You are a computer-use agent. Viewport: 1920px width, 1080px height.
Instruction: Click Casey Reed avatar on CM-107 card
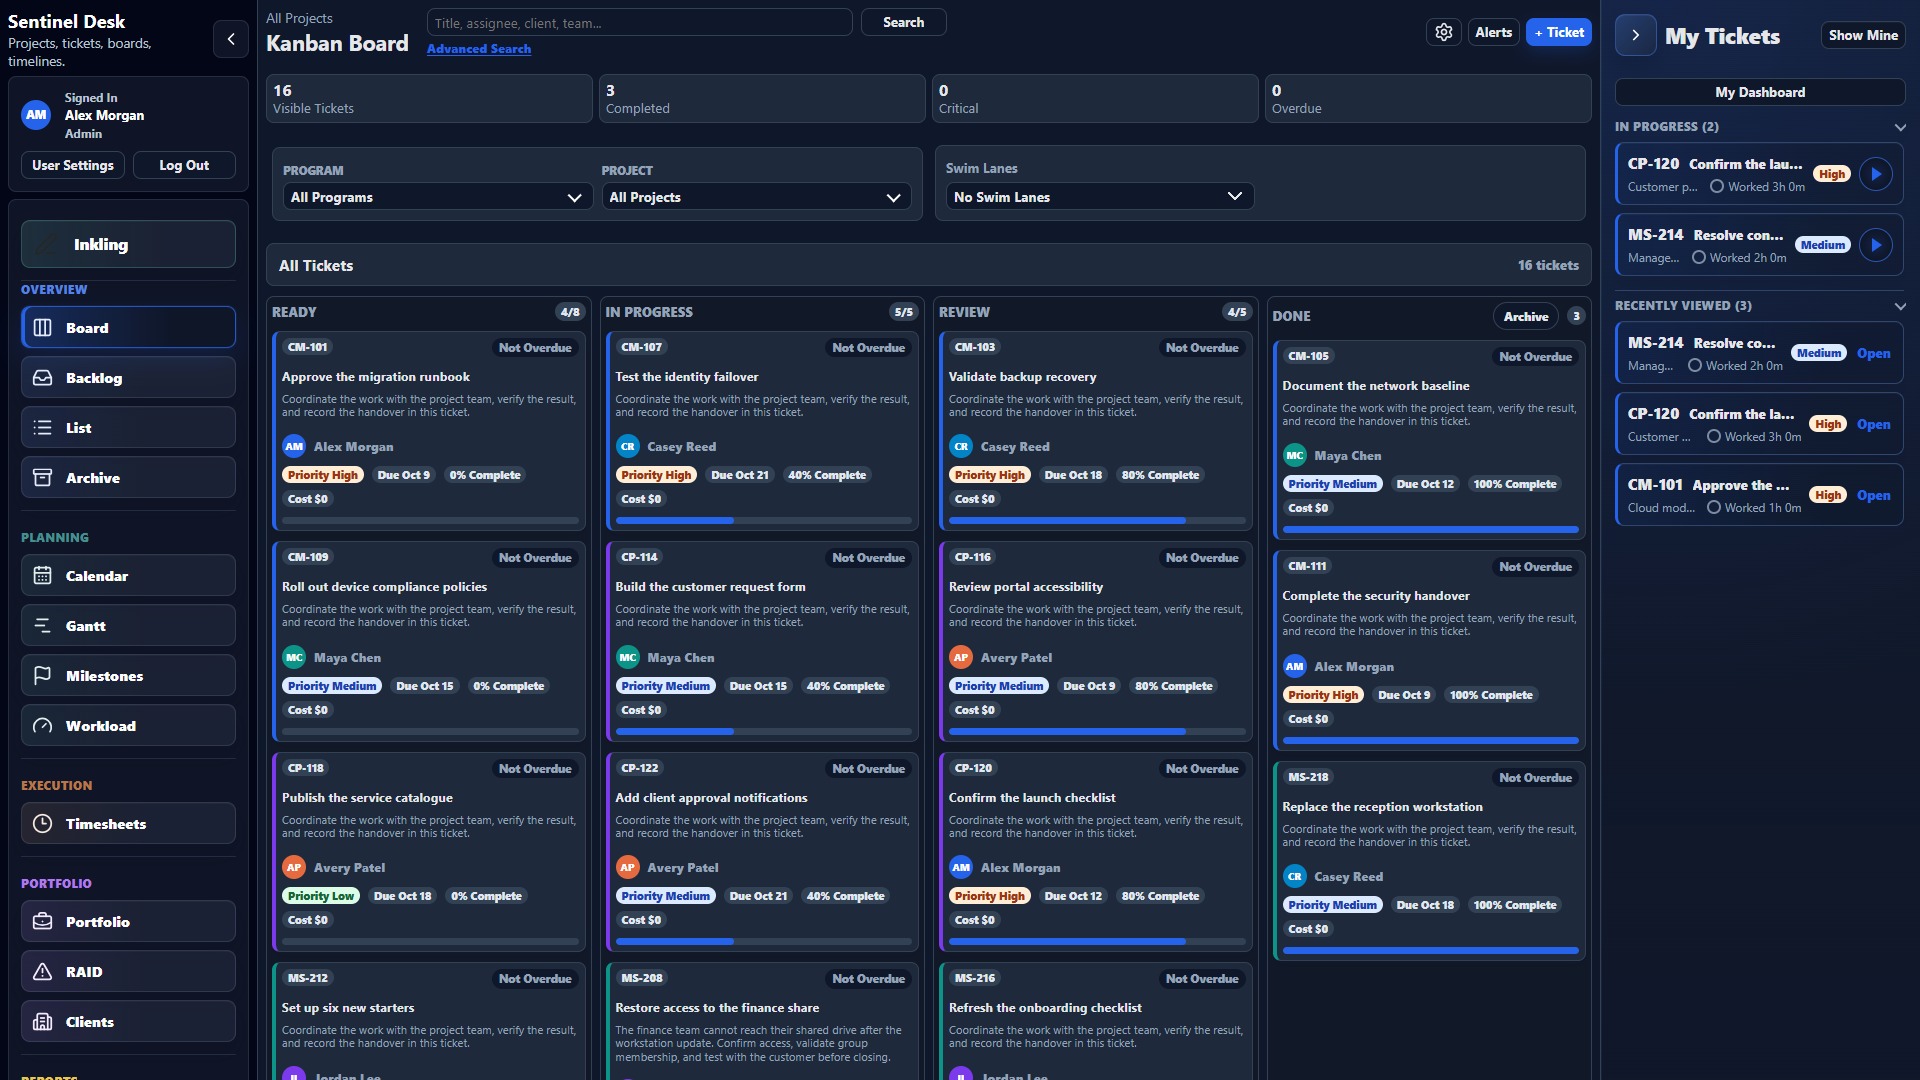627,447
